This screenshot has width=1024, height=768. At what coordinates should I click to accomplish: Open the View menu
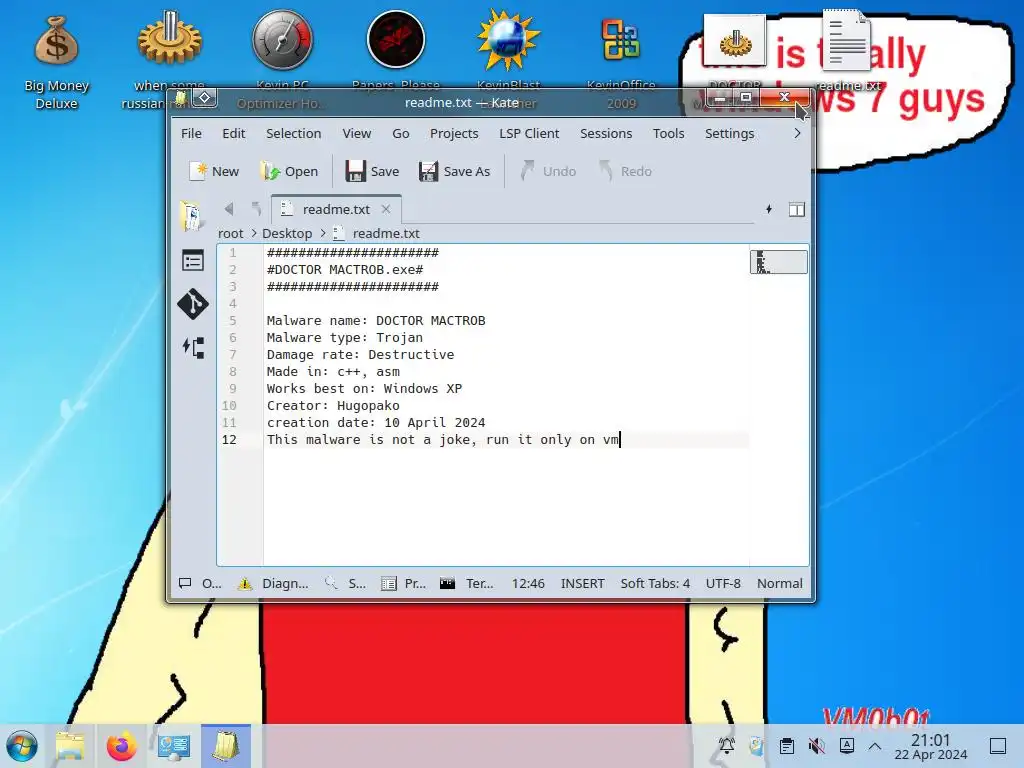pyautogui.click(x=357, y=133)
